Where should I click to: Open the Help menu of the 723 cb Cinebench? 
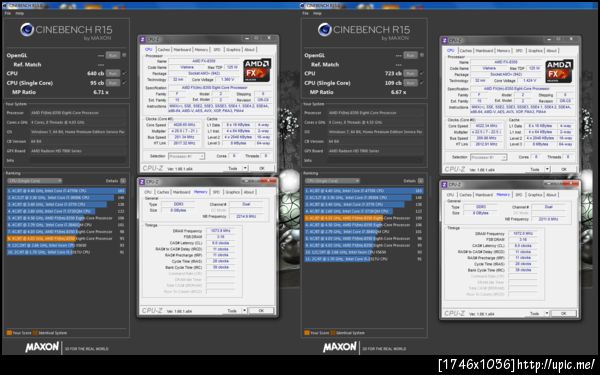point(318,13)
